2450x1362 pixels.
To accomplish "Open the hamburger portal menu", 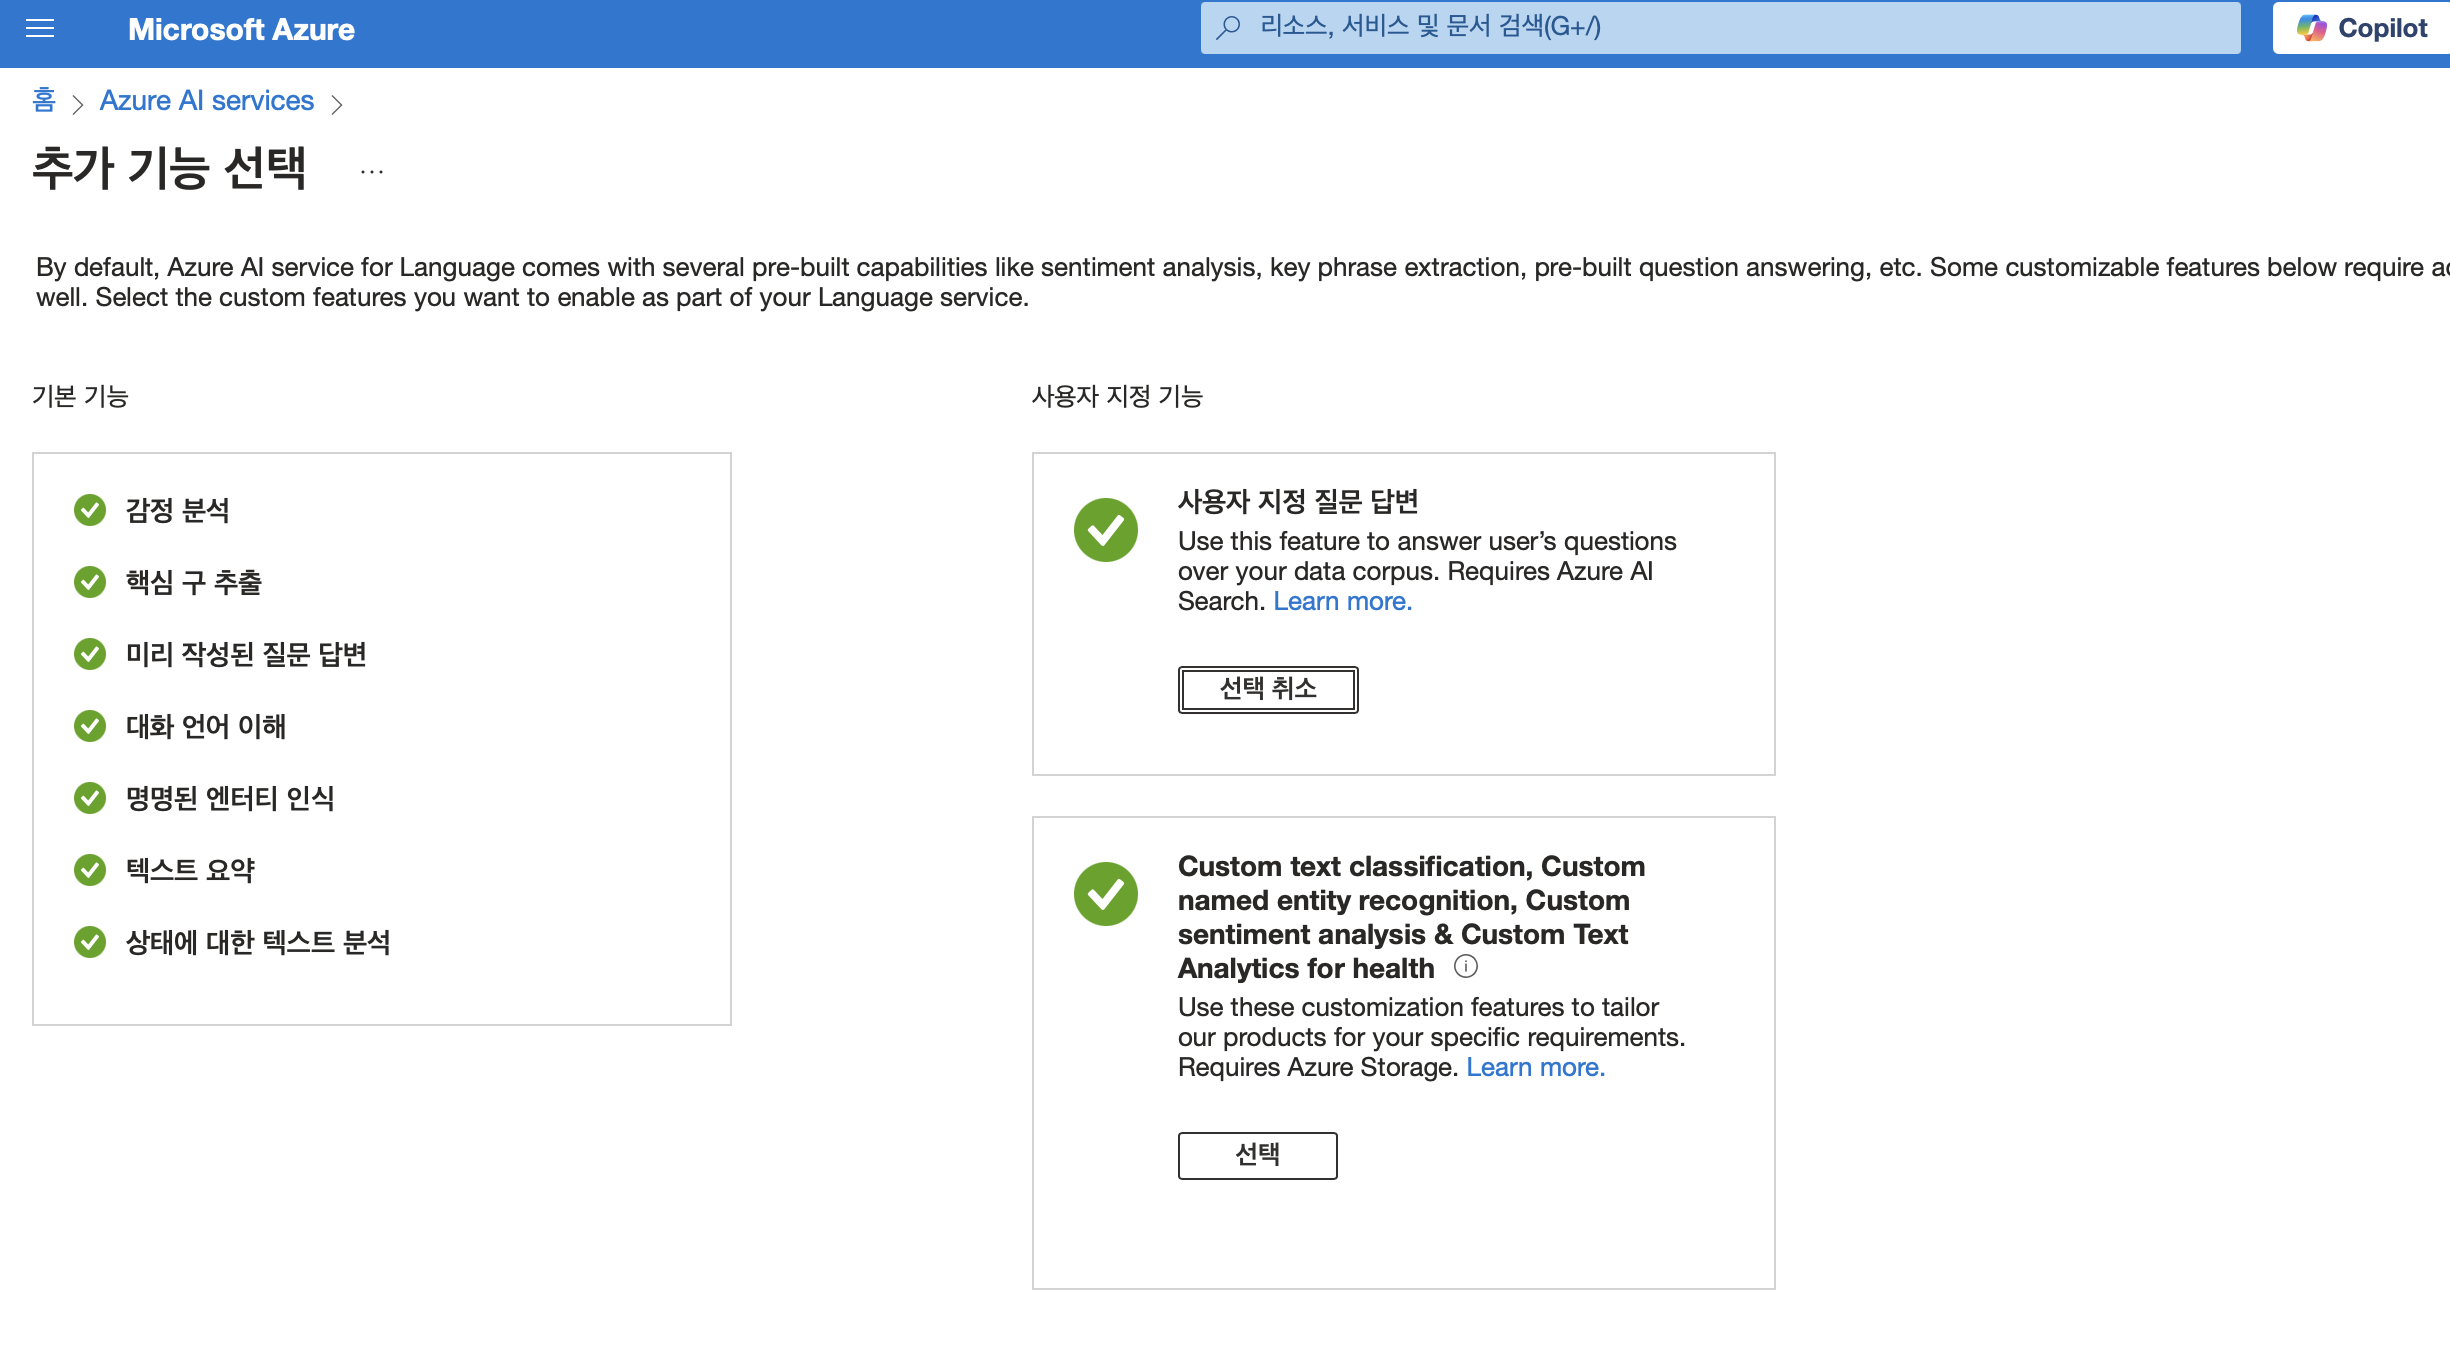I will [x=40, y=29].
